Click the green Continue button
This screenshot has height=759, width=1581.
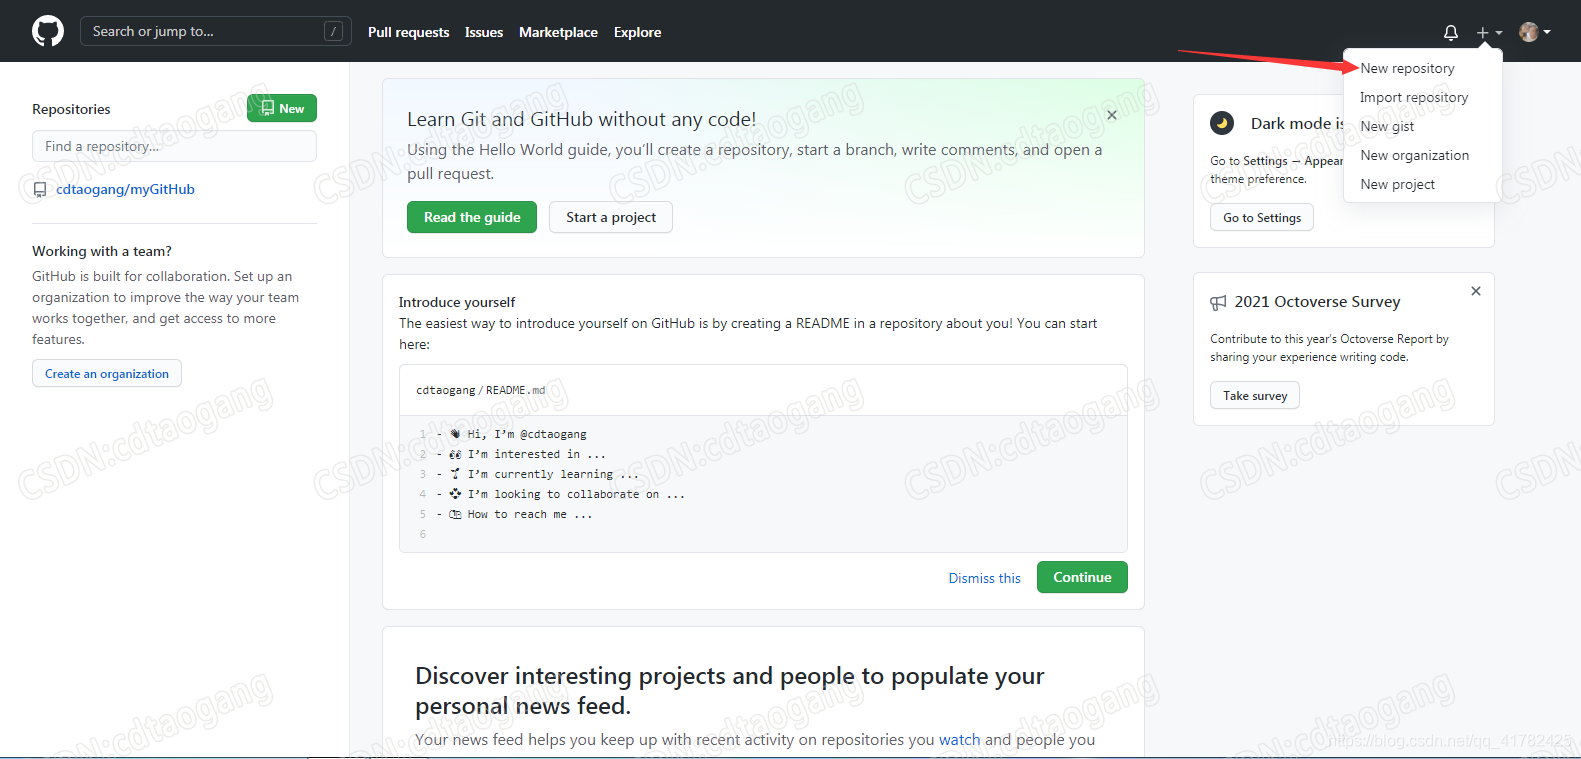1082,577
